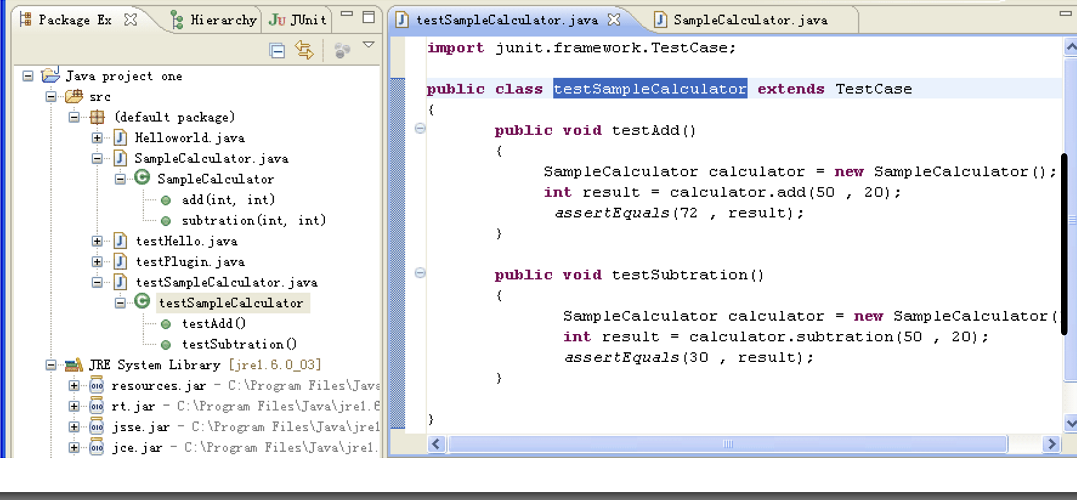Select SampleCalculator.java in the tree
Screen dimensions: 1077x500
pyautogui.click(x=212, y=159)
